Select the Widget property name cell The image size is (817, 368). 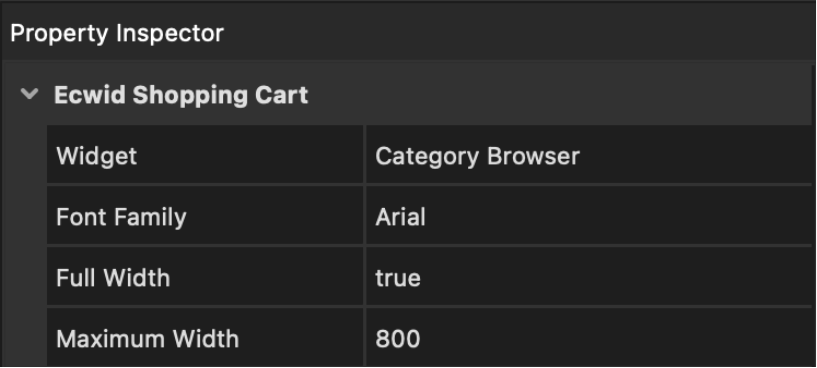click(205, 155)
